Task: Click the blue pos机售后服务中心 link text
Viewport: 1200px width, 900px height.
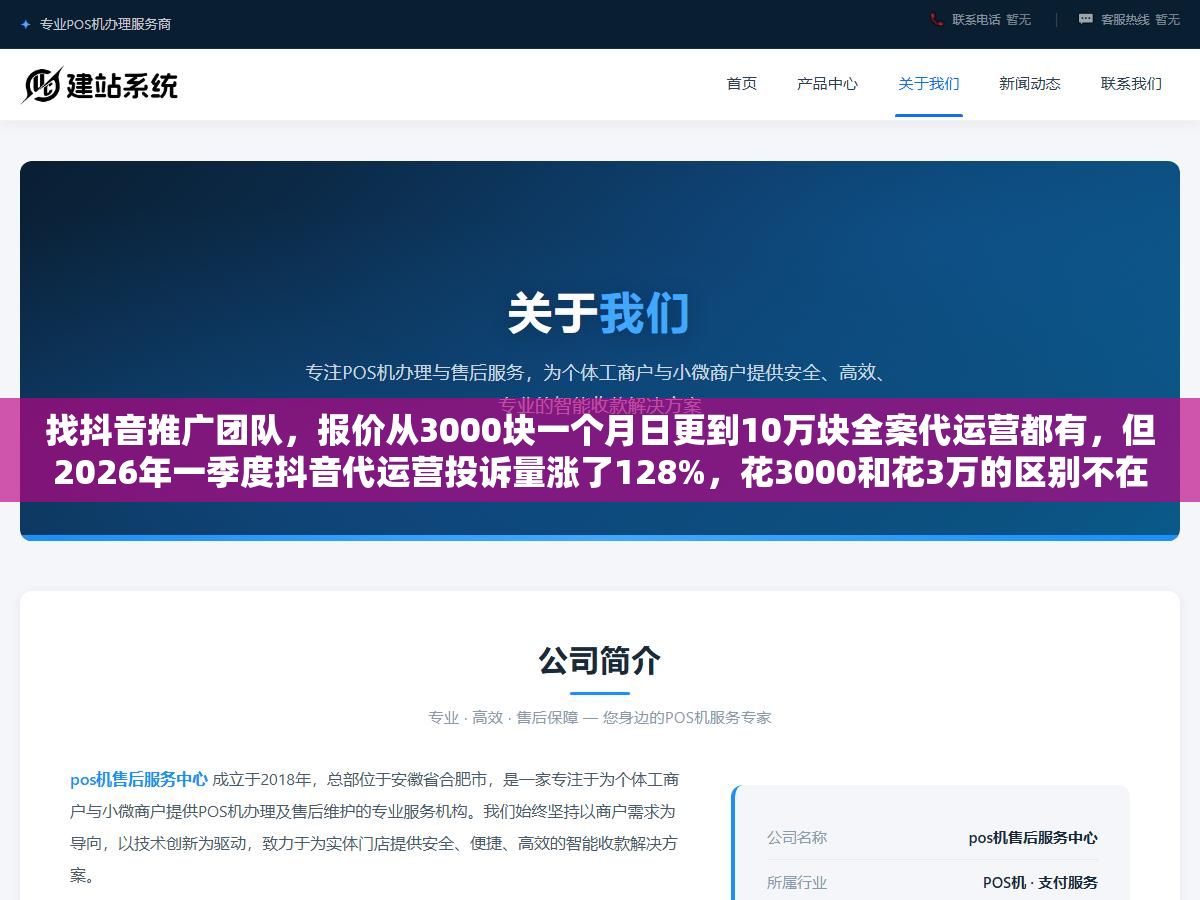Action: [139, 779]
